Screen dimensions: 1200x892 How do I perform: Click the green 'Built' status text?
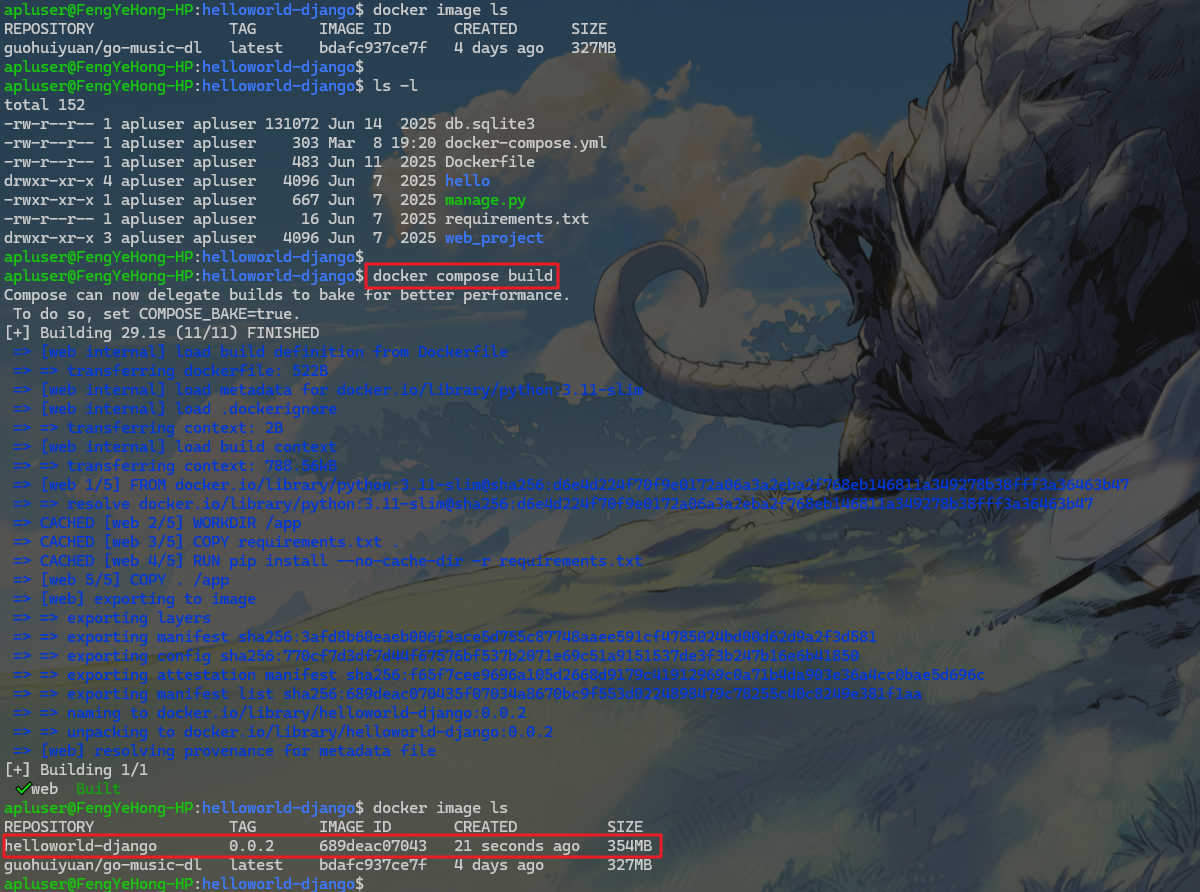click(98, 789)
